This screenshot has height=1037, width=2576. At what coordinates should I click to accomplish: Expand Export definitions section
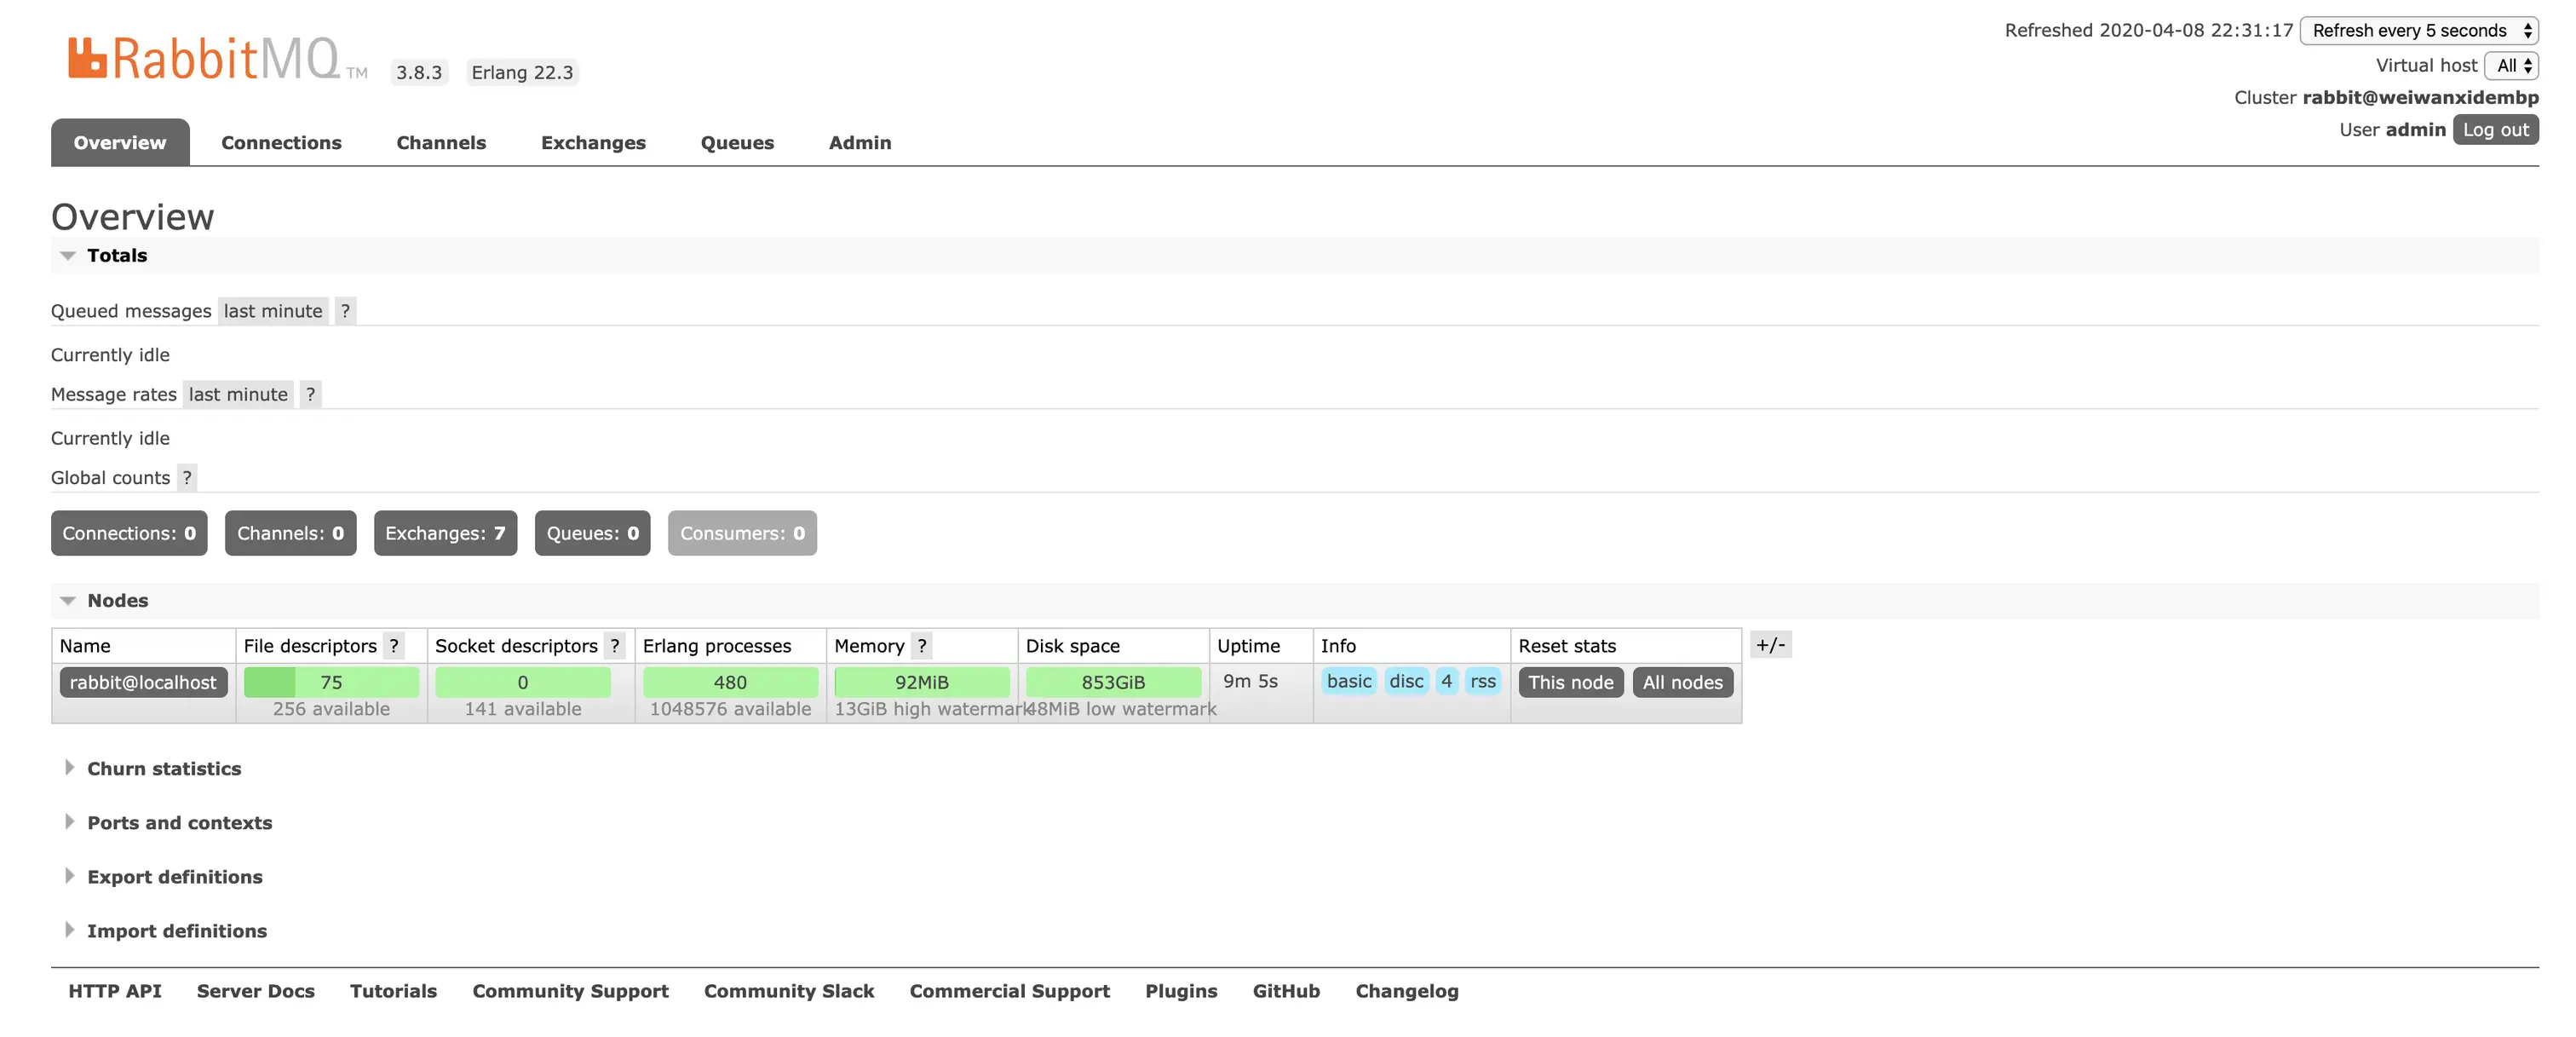coord(174,876)
